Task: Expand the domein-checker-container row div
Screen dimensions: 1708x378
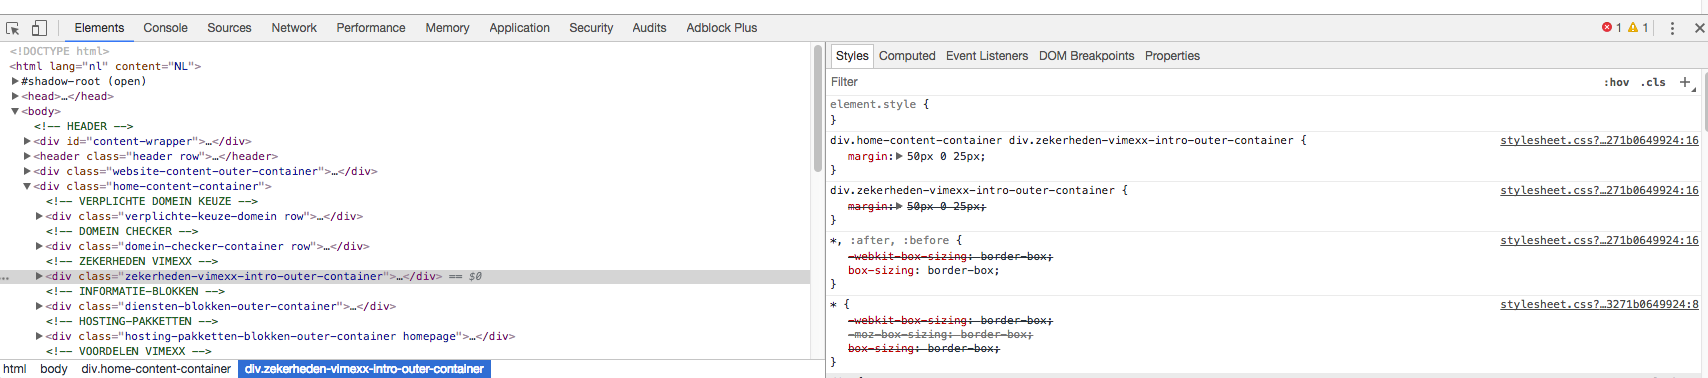Action: [x=39, y=247]
